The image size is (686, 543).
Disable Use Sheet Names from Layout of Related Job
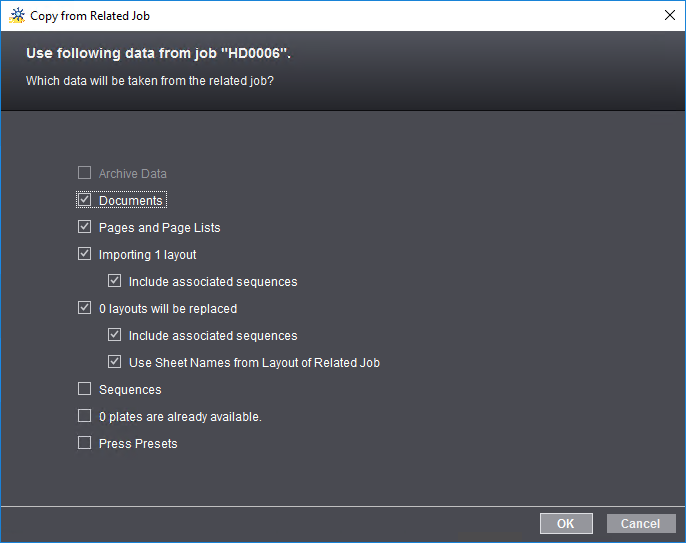pyautogui.click(x=115, y=362)
